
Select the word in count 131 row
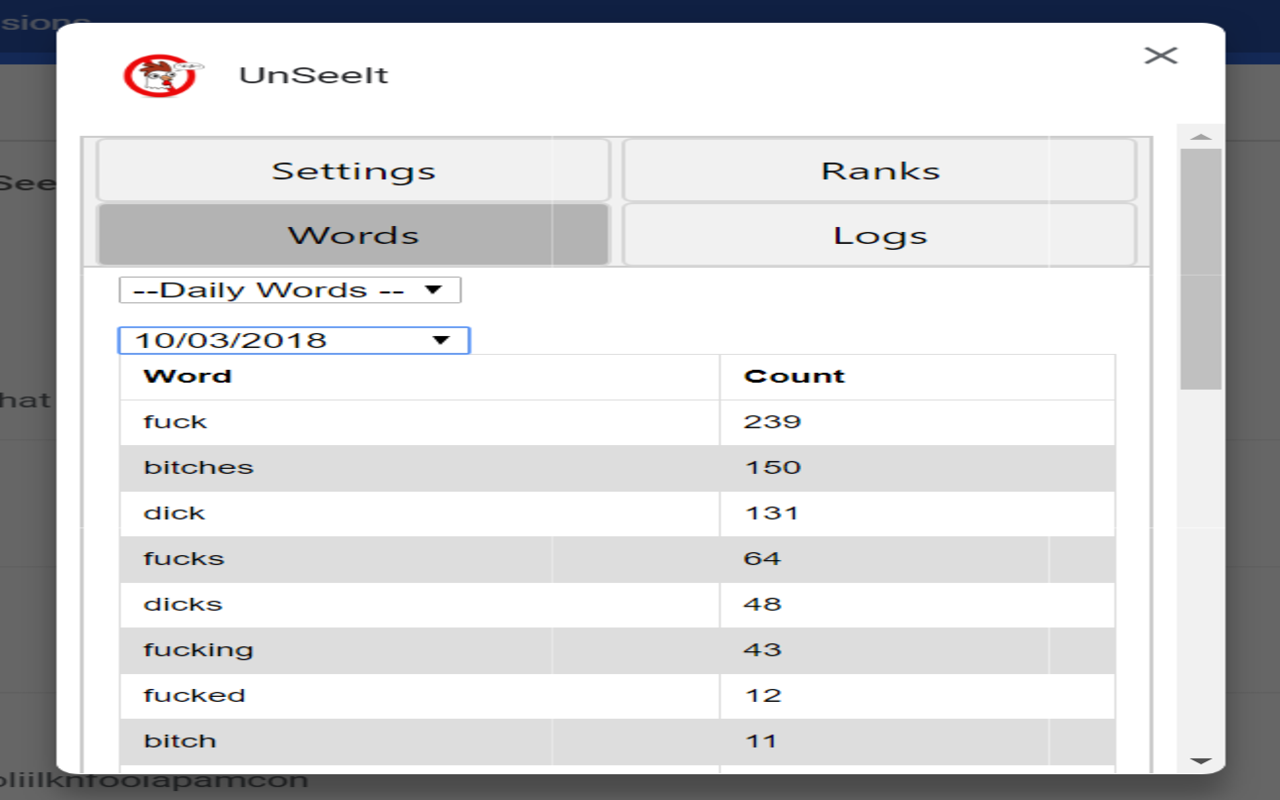[174, 514]
